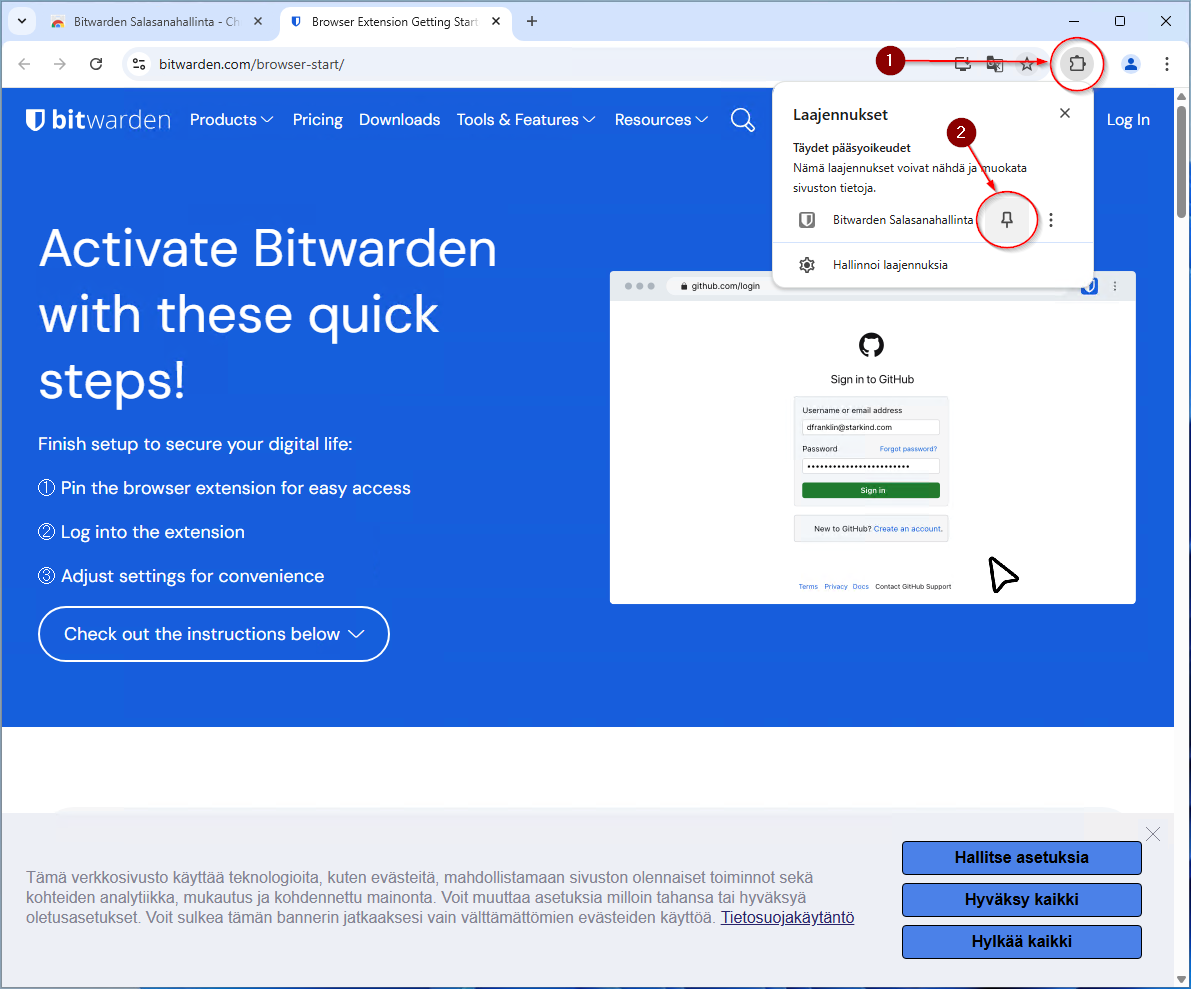Pin the Bitwarden Salasanahallinta extension
This screenshot has width=1191, height=989.
(x=1006, y=220)
